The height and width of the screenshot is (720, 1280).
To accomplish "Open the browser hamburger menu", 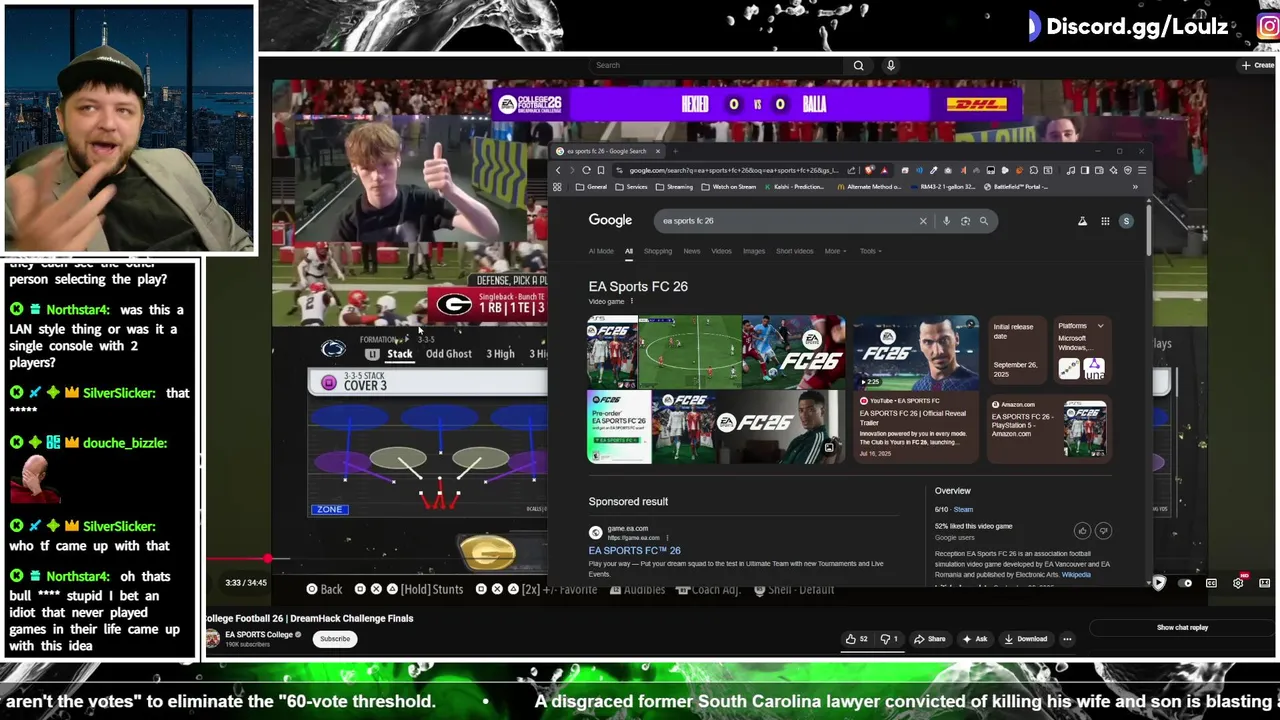I will click(1142, 170).
